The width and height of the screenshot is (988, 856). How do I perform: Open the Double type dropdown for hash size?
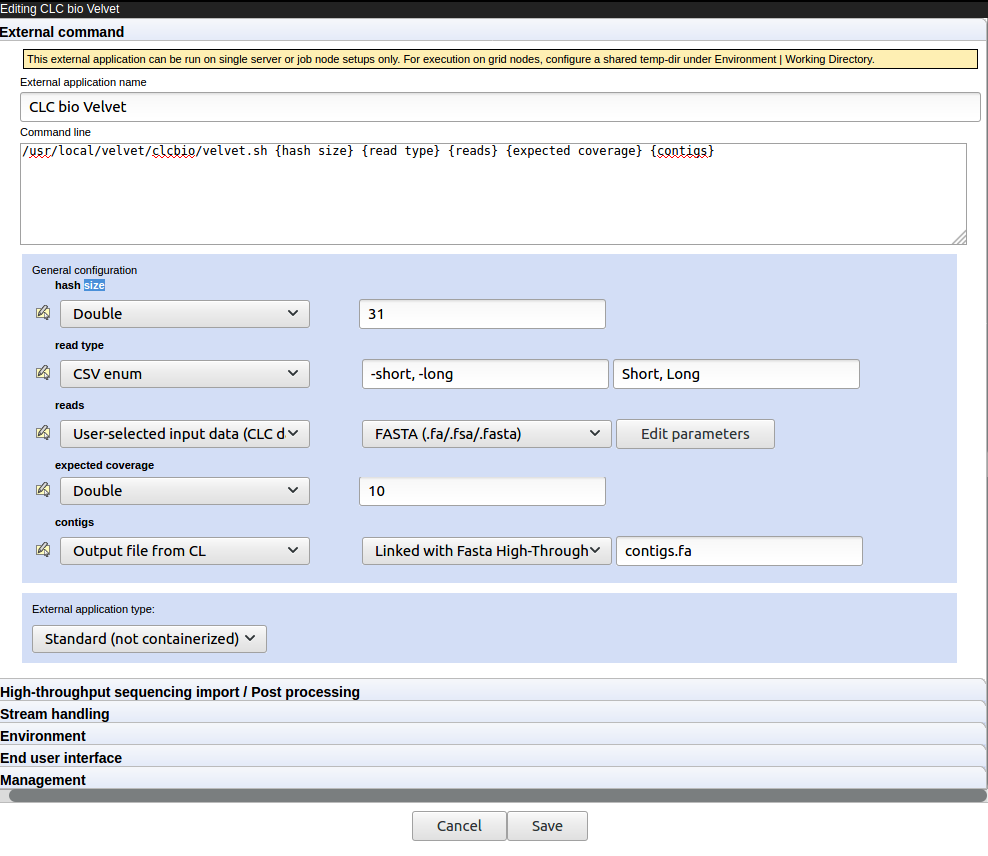pyautogui.click(x=184, y=313)
